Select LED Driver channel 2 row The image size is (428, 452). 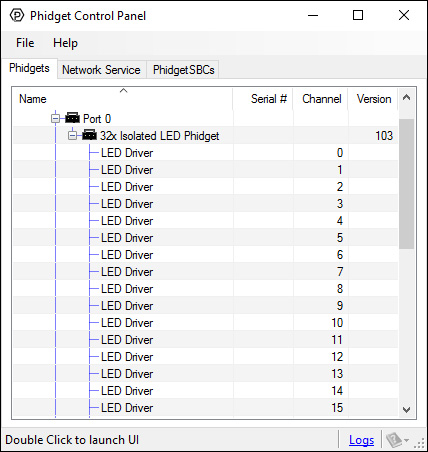(206, 187)
